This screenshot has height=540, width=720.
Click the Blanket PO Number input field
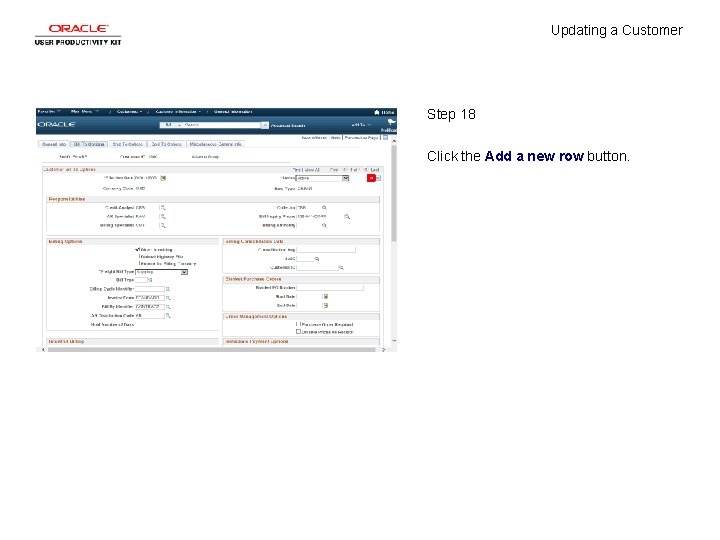pyautogui.click(x=330, y=288)
